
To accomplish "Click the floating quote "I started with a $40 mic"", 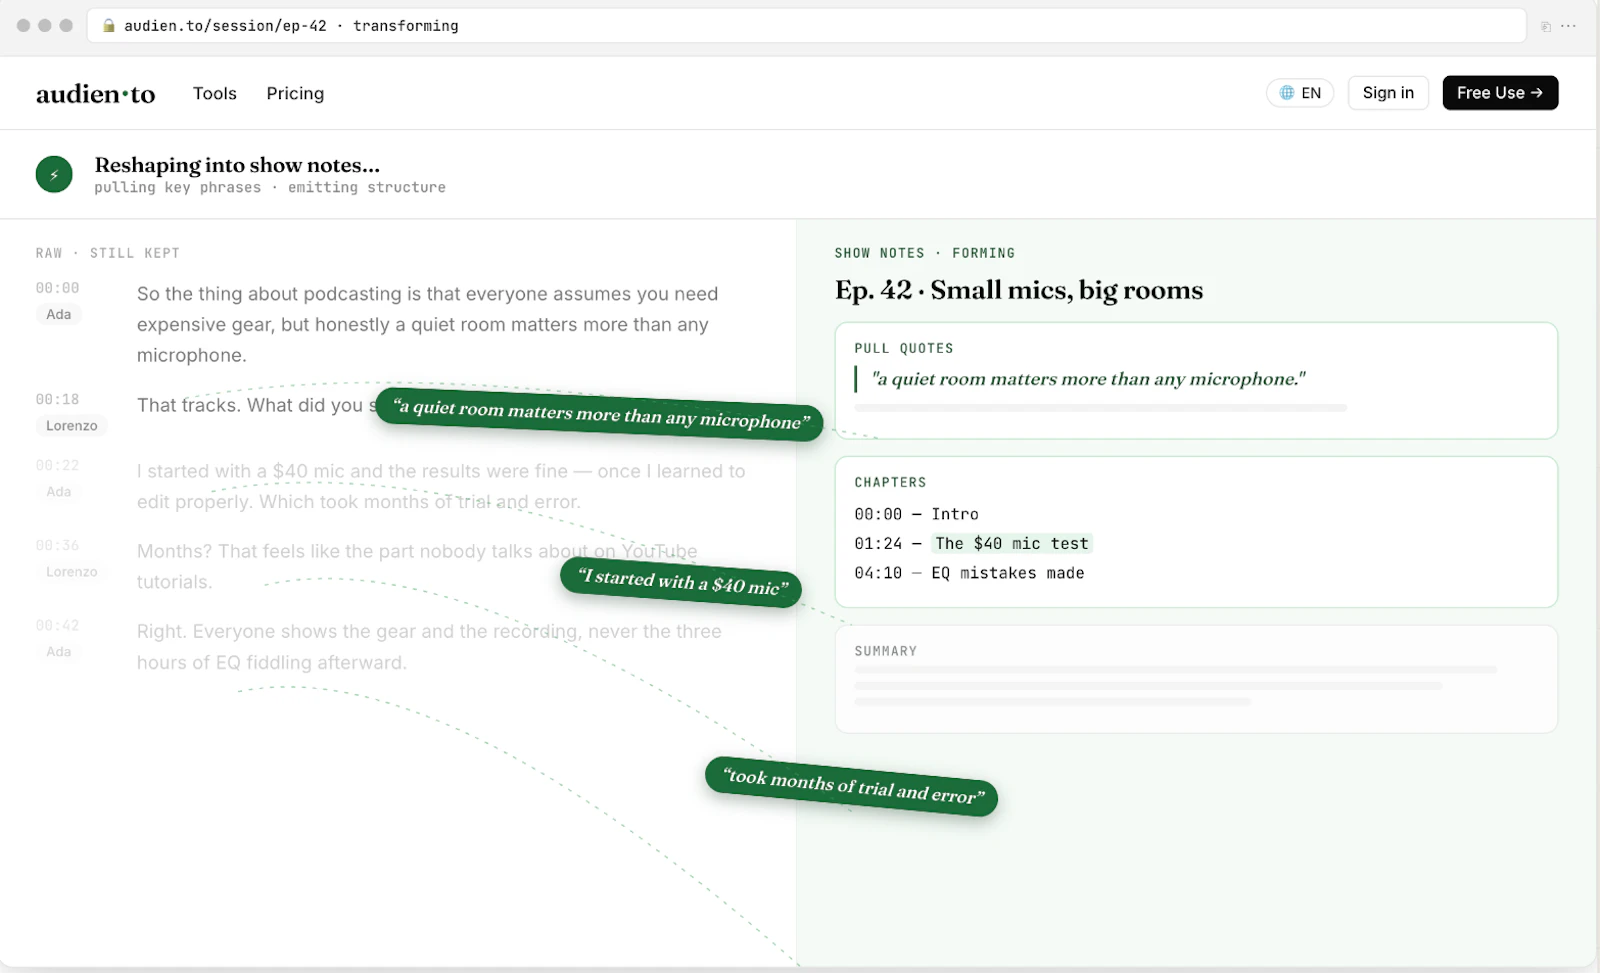I will point(681,583).
